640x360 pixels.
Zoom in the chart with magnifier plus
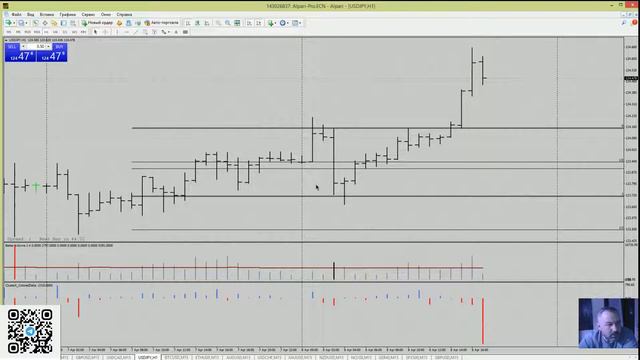pos(218,23)
